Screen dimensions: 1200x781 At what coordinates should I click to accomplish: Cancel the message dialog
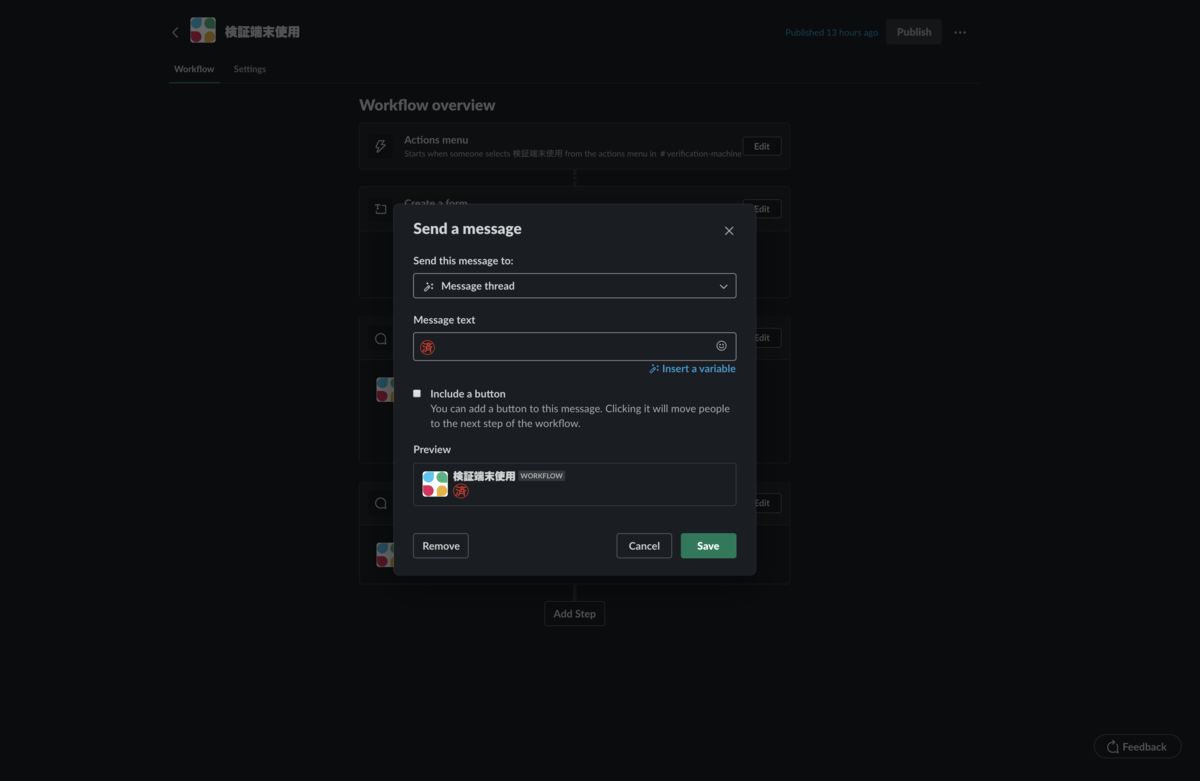pyautogui.click(x=644, y=546)
